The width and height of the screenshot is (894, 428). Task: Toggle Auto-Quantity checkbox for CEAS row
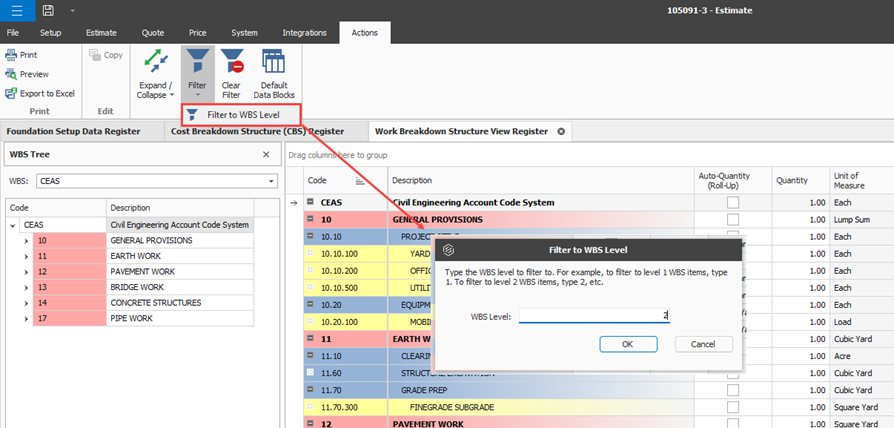click(x=733, y=202)
